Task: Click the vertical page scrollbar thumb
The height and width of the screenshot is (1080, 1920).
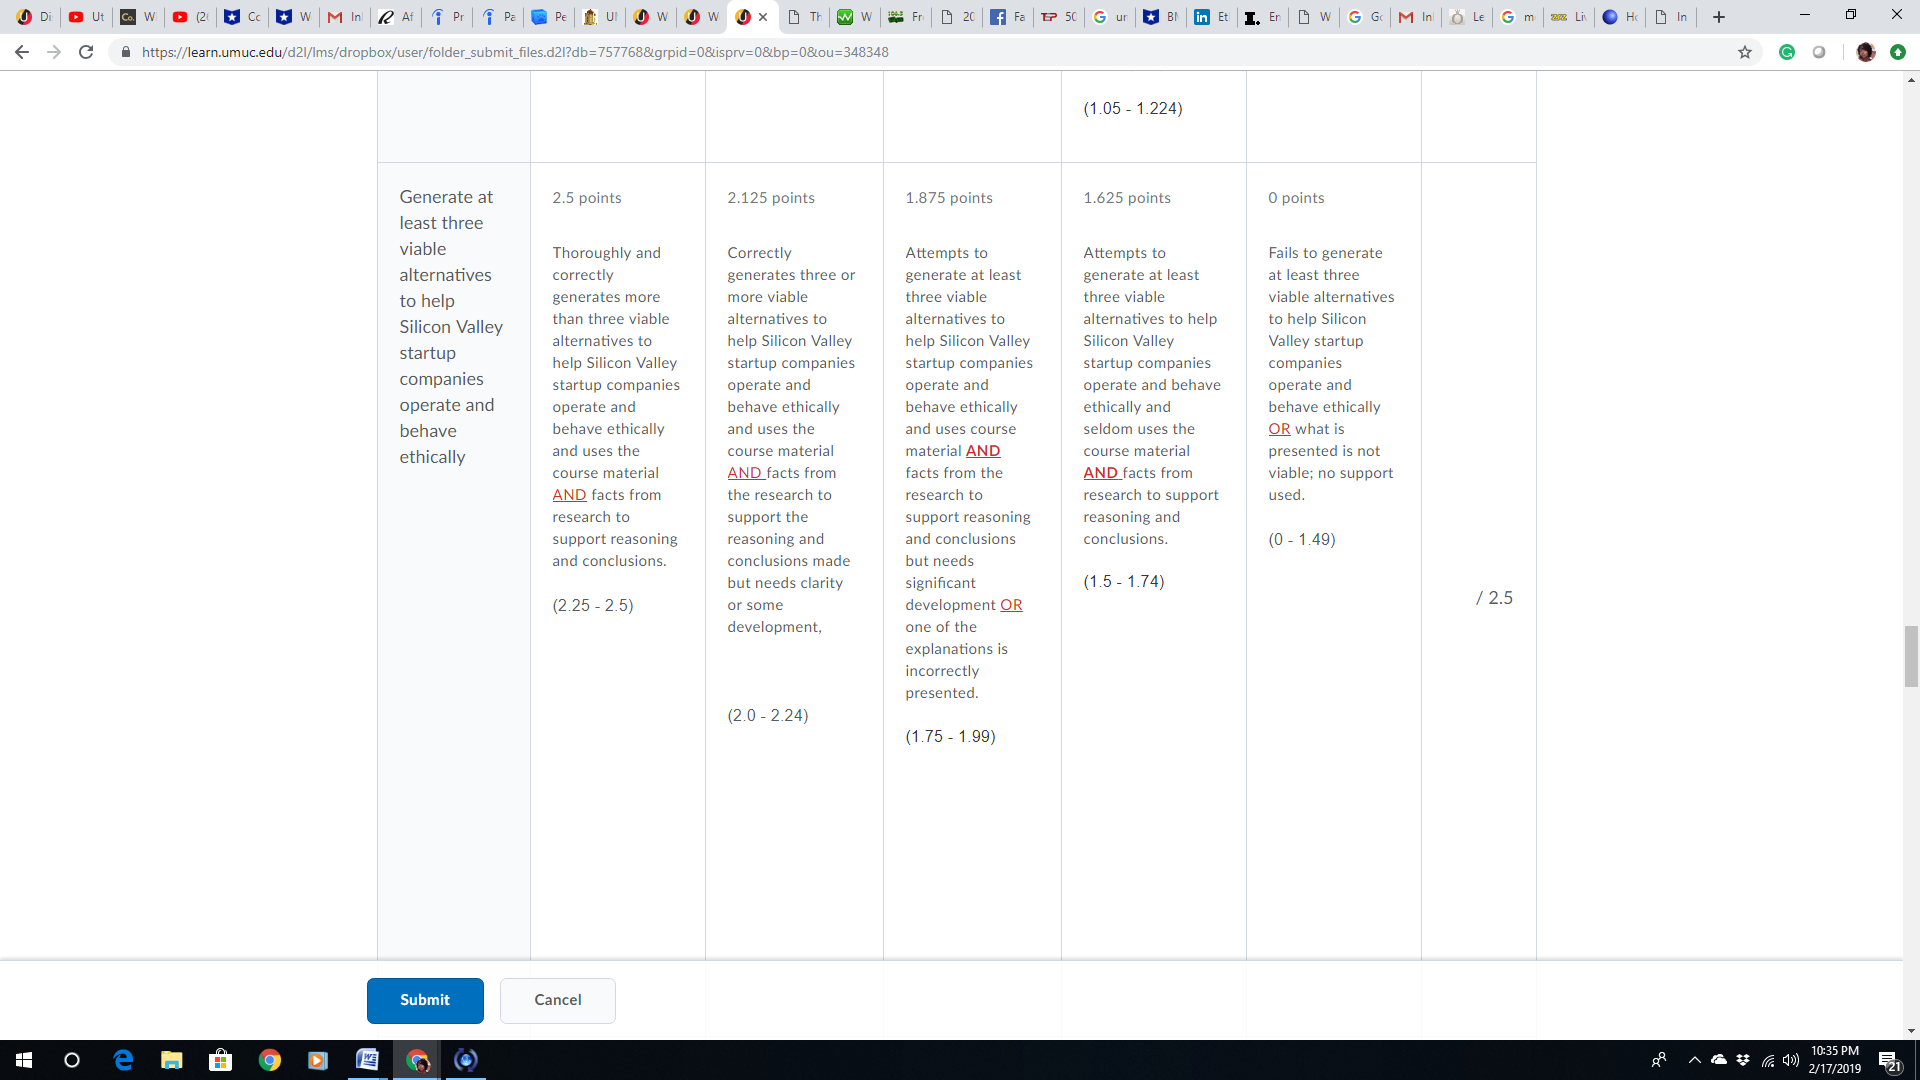Action: [1911, 656]
